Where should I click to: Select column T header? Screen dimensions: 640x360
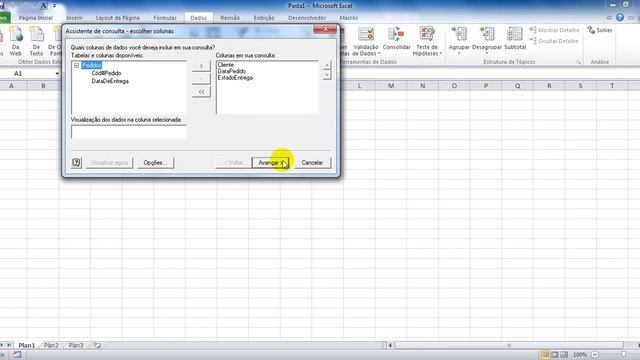click(612, 86)
